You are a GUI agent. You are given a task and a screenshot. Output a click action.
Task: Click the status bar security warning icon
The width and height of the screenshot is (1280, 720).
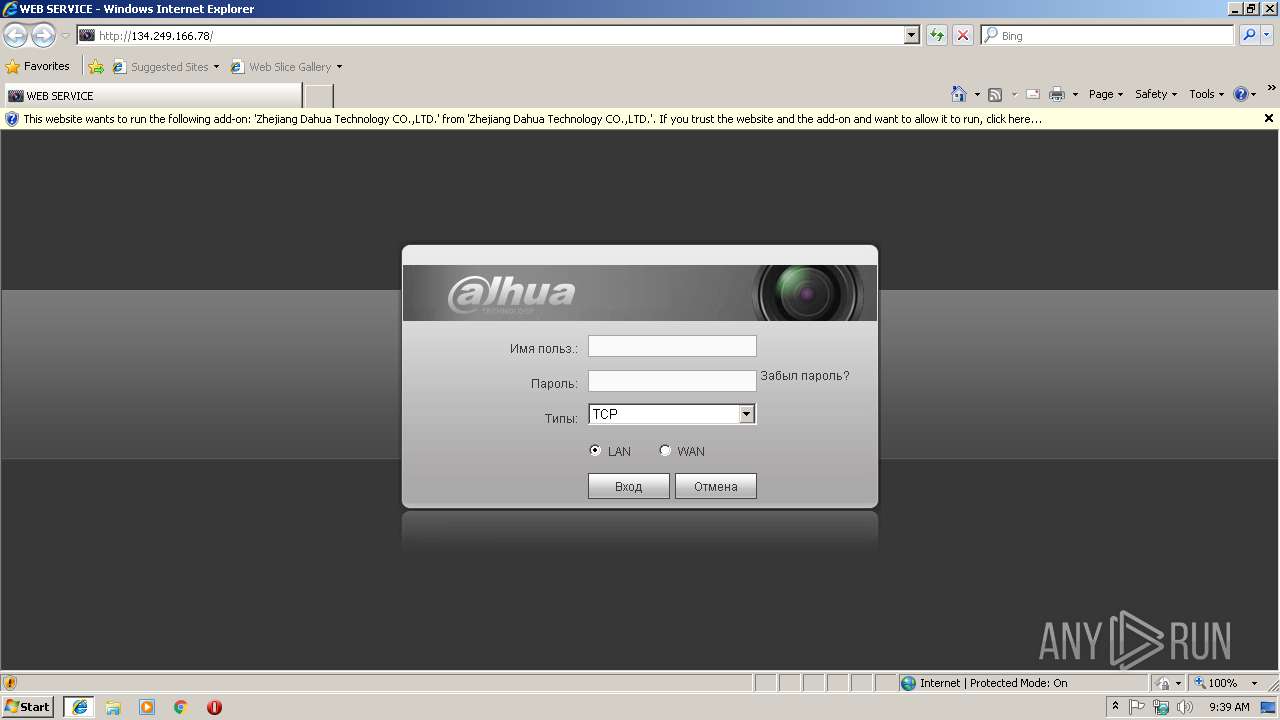[11, 683]
